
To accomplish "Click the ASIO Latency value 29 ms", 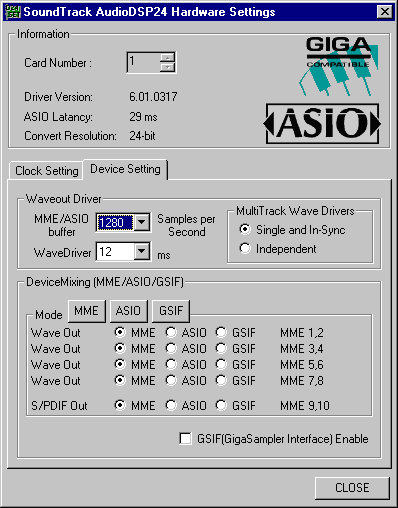I will 143,117.
